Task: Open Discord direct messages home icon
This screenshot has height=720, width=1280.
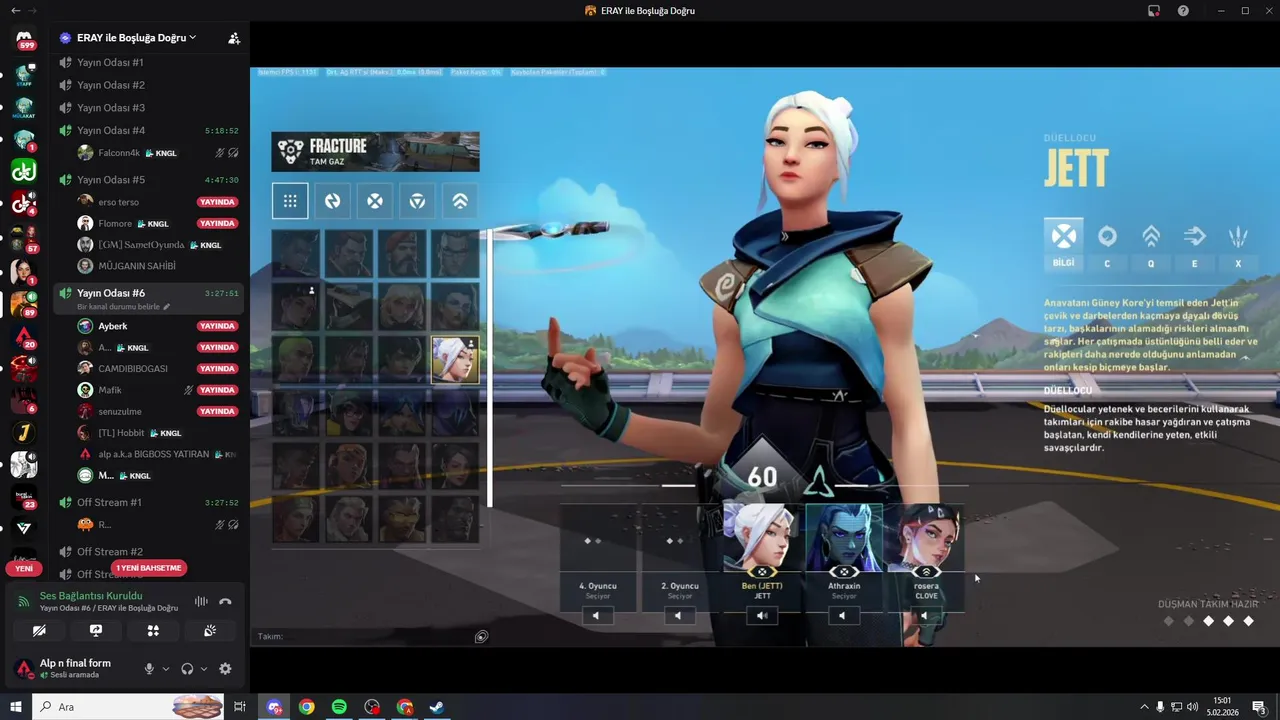Action: click(x=24, y=38)
